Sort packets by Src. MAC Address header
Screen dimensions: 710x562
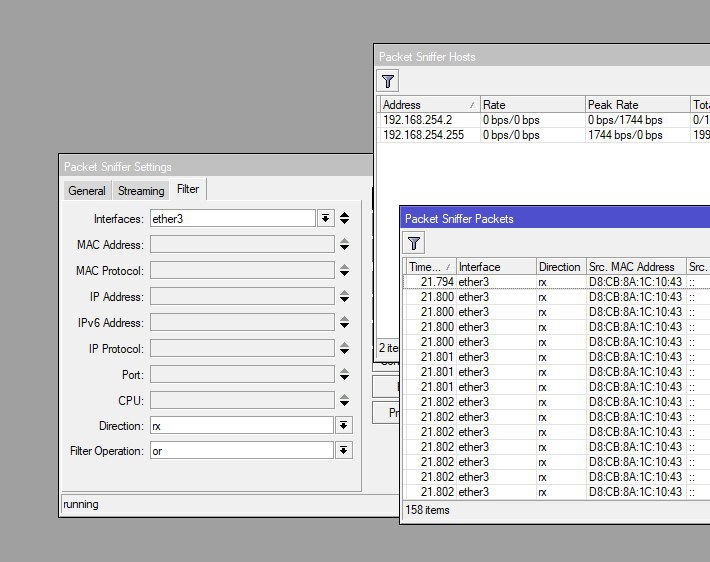point(636,267)
